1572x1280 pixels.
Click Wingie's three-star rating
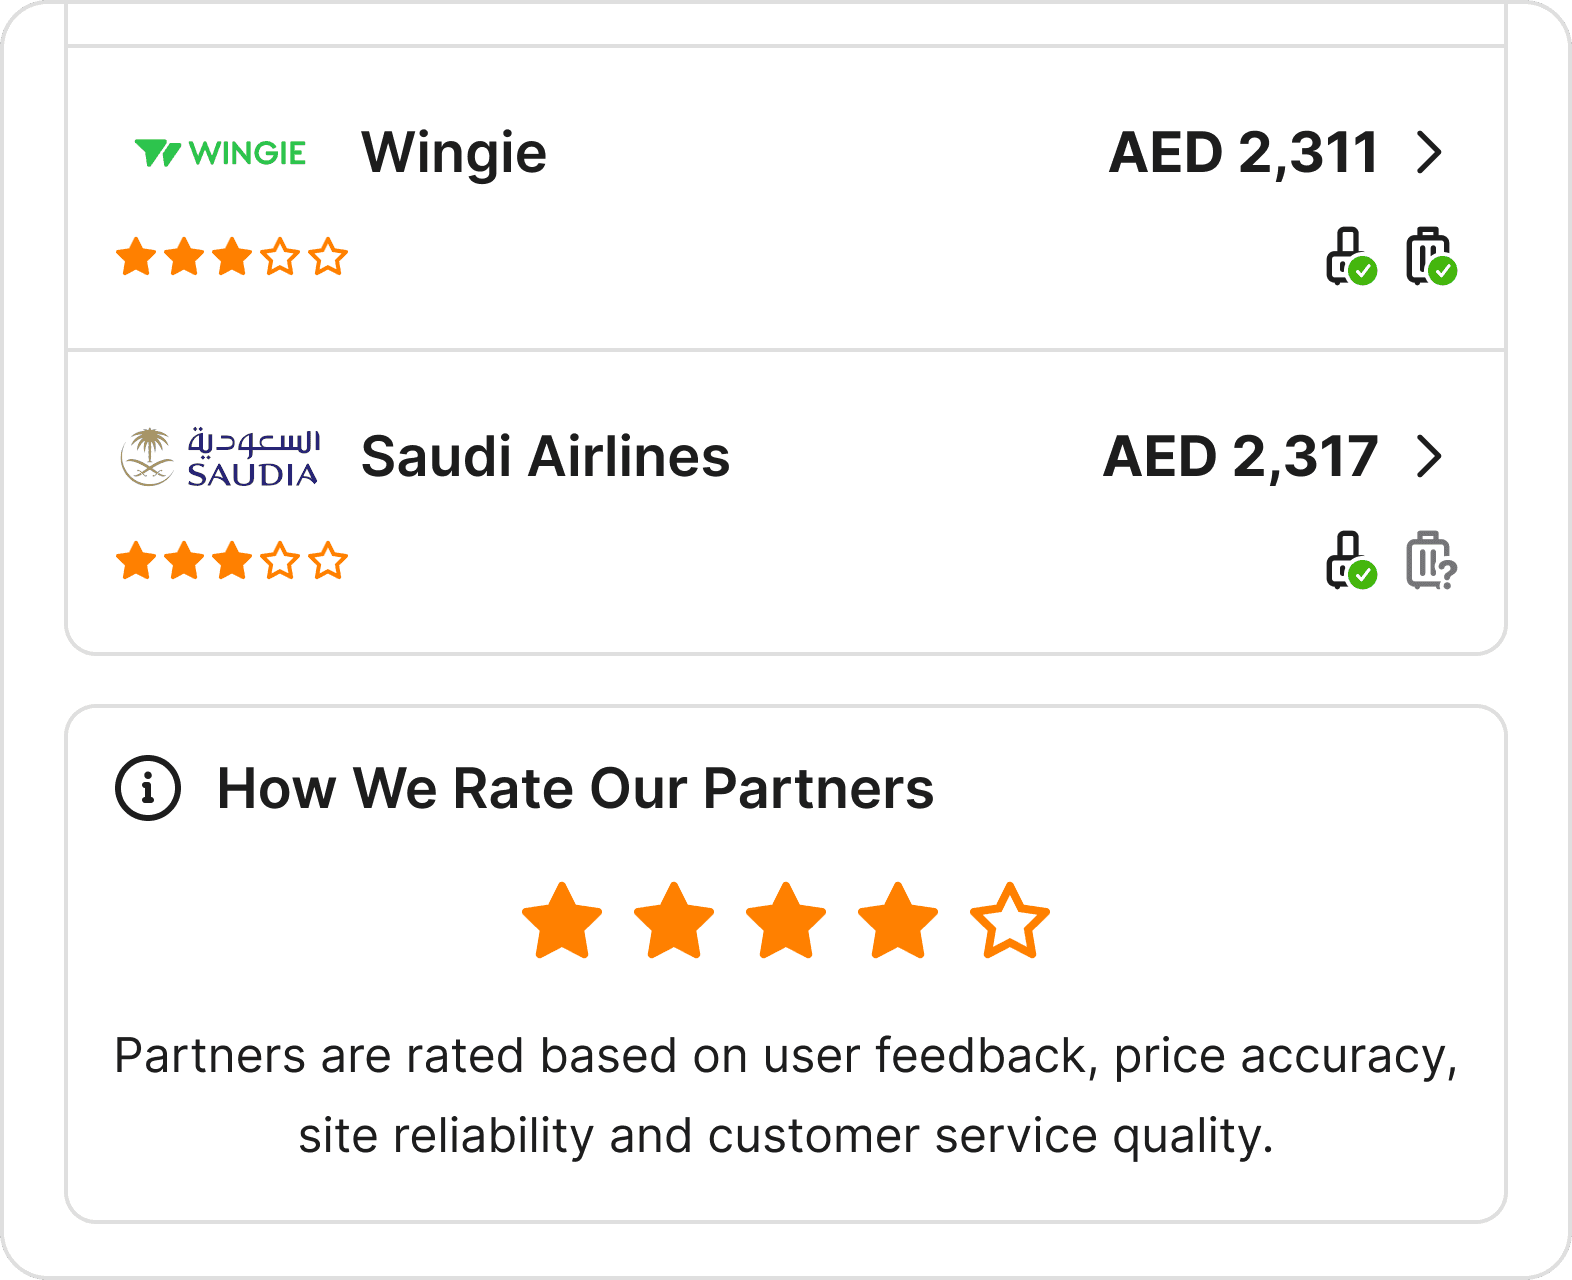pyautogui.click(x=232, y=257)
